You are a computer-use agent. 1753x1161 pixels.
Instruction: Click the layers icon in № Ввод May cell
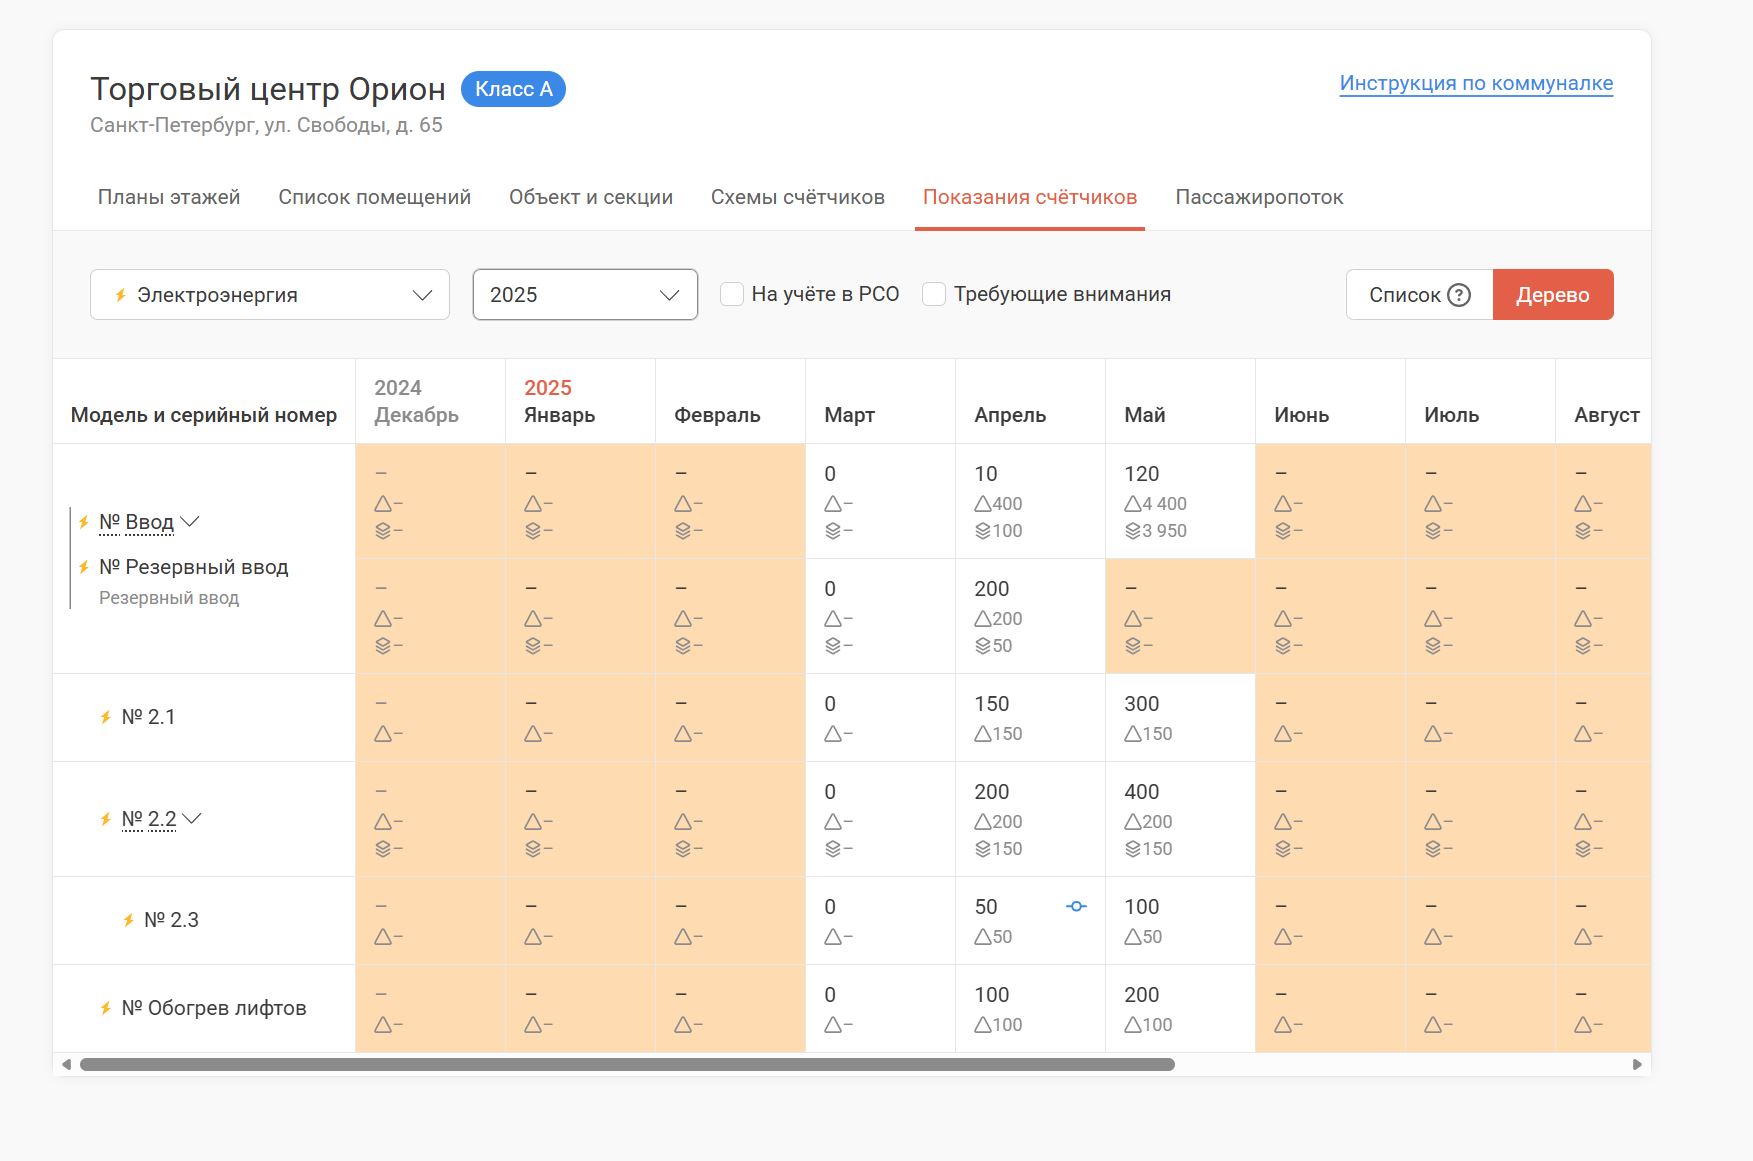pos(1133,531)
